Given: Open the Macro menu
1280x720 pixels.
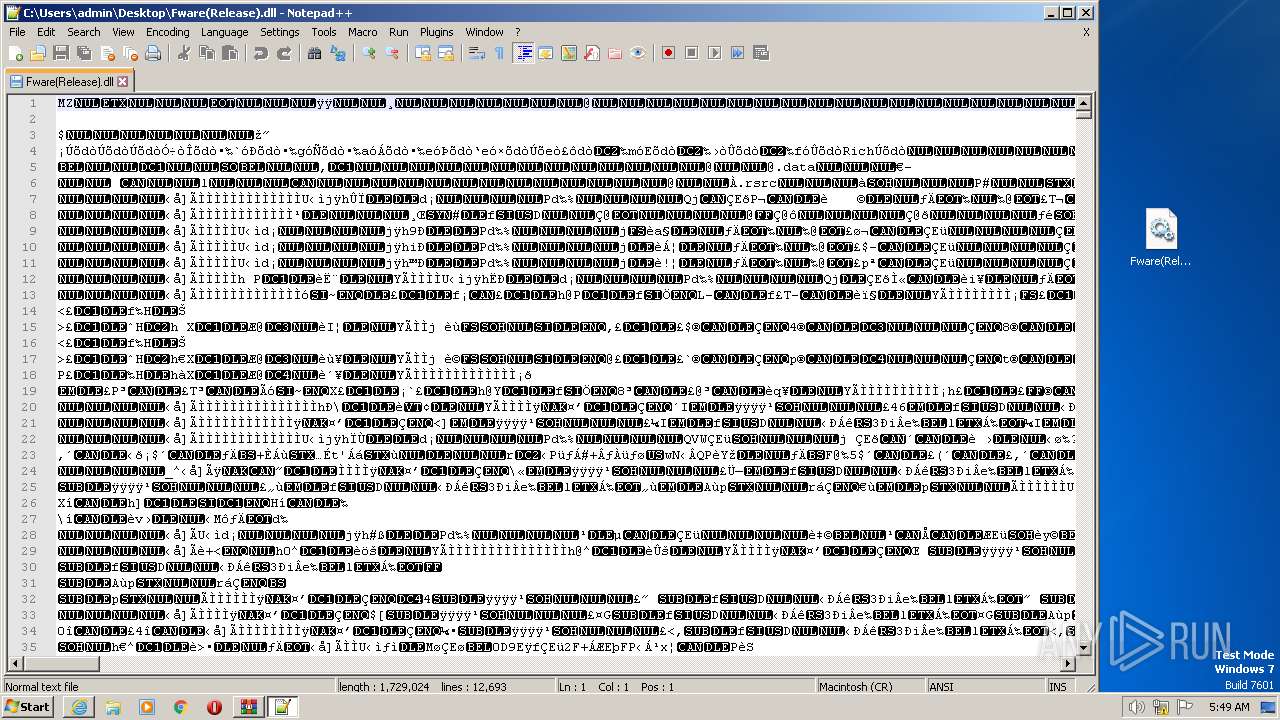Looking at the screenshot, I should pyautogui.click(x=363, y=32).
